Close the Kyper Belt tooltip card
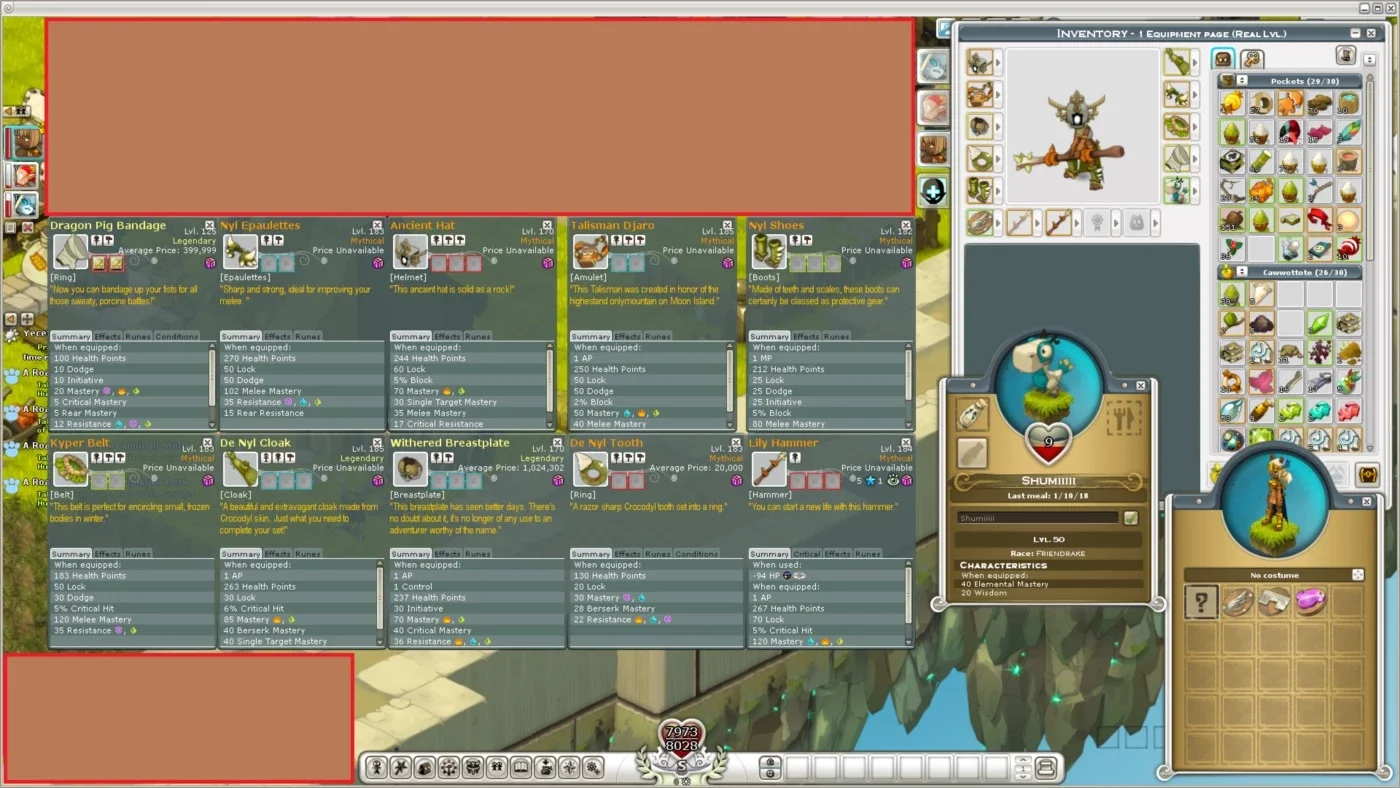The height and width of the screenshot is (788, 1400). click(x=209, y=443)
